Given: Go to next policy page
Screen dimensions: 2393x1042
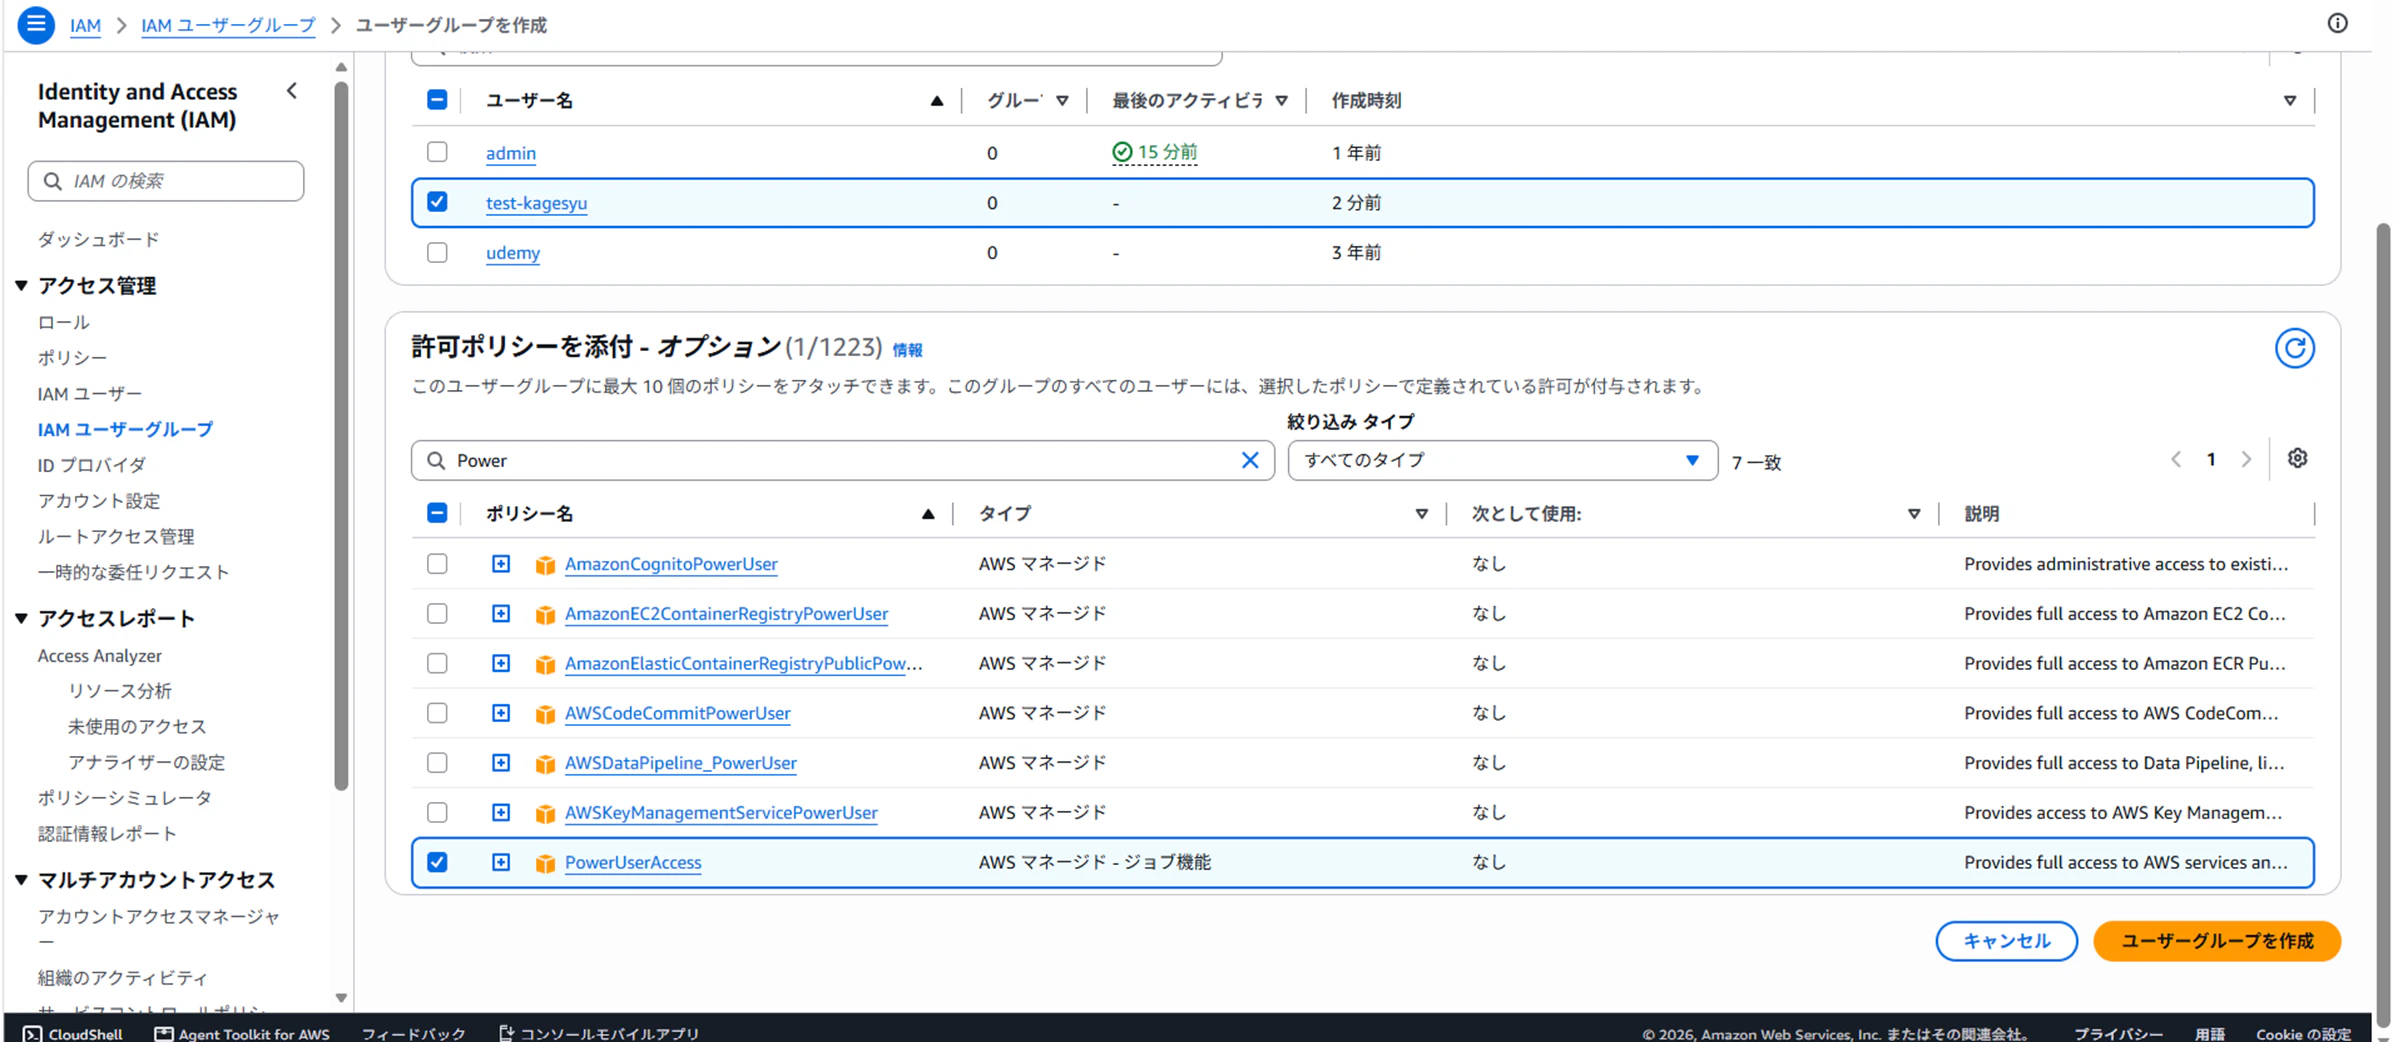Looking at the screenshot, I should (x=2246, y=459).
